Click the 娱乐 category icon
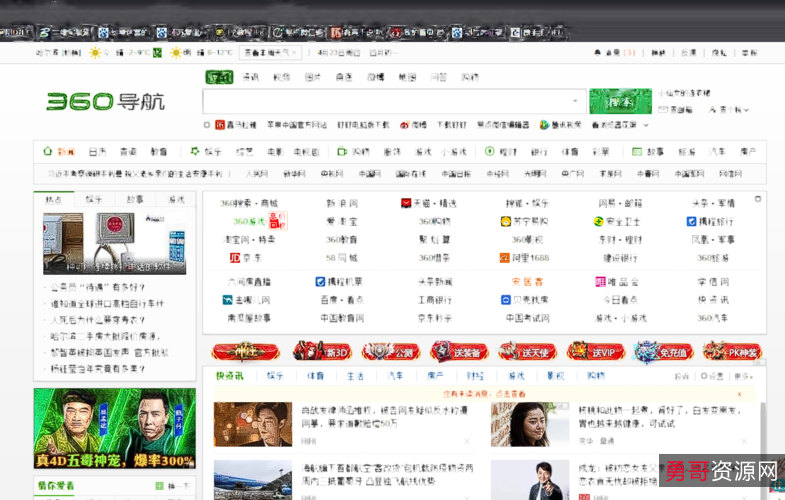 pos(195,151)
